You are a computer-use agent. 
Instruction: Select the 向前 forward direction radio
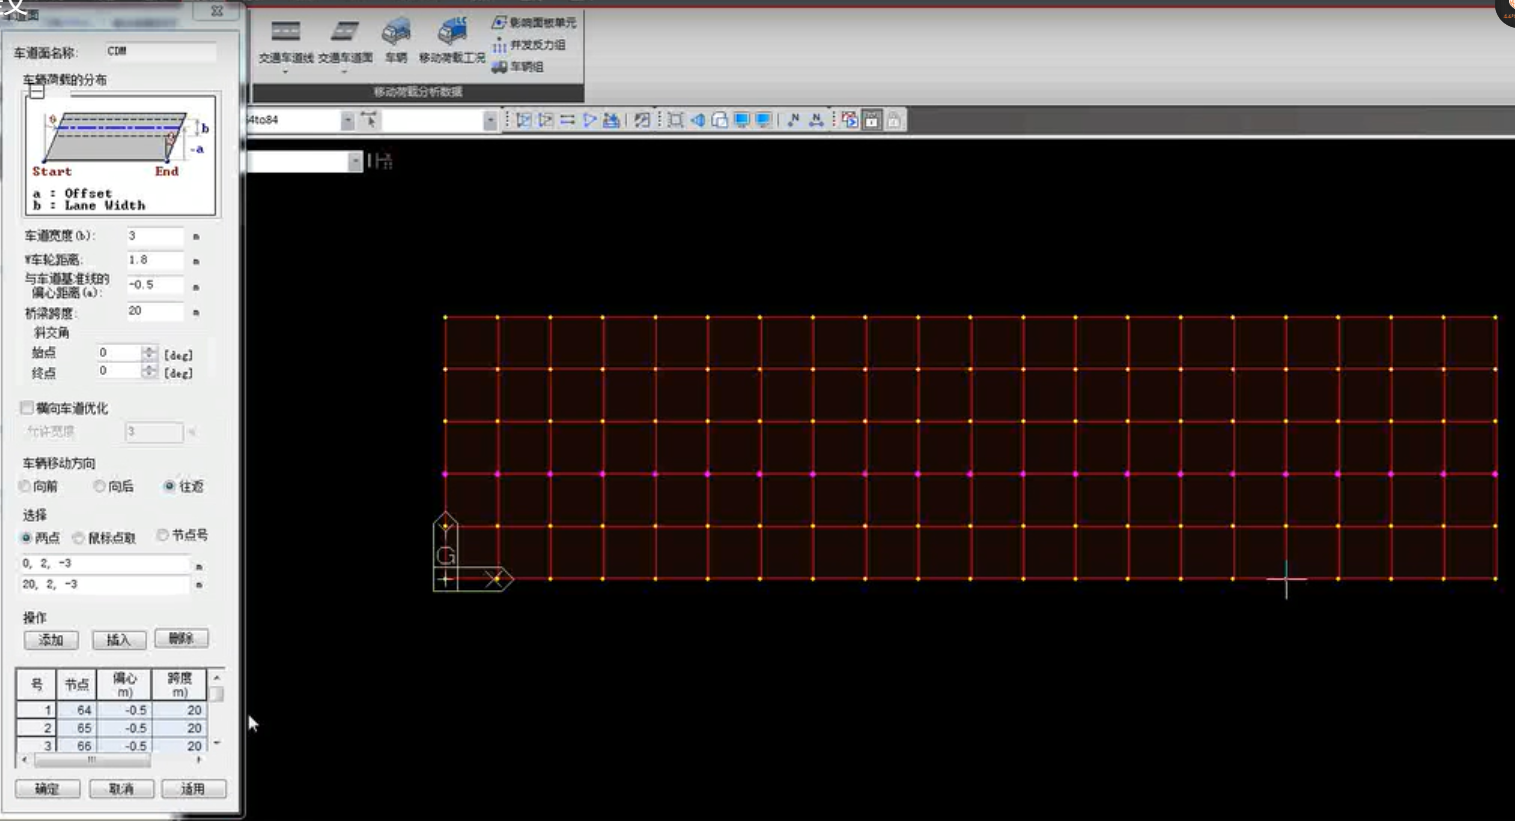click(x=26, y=487)
